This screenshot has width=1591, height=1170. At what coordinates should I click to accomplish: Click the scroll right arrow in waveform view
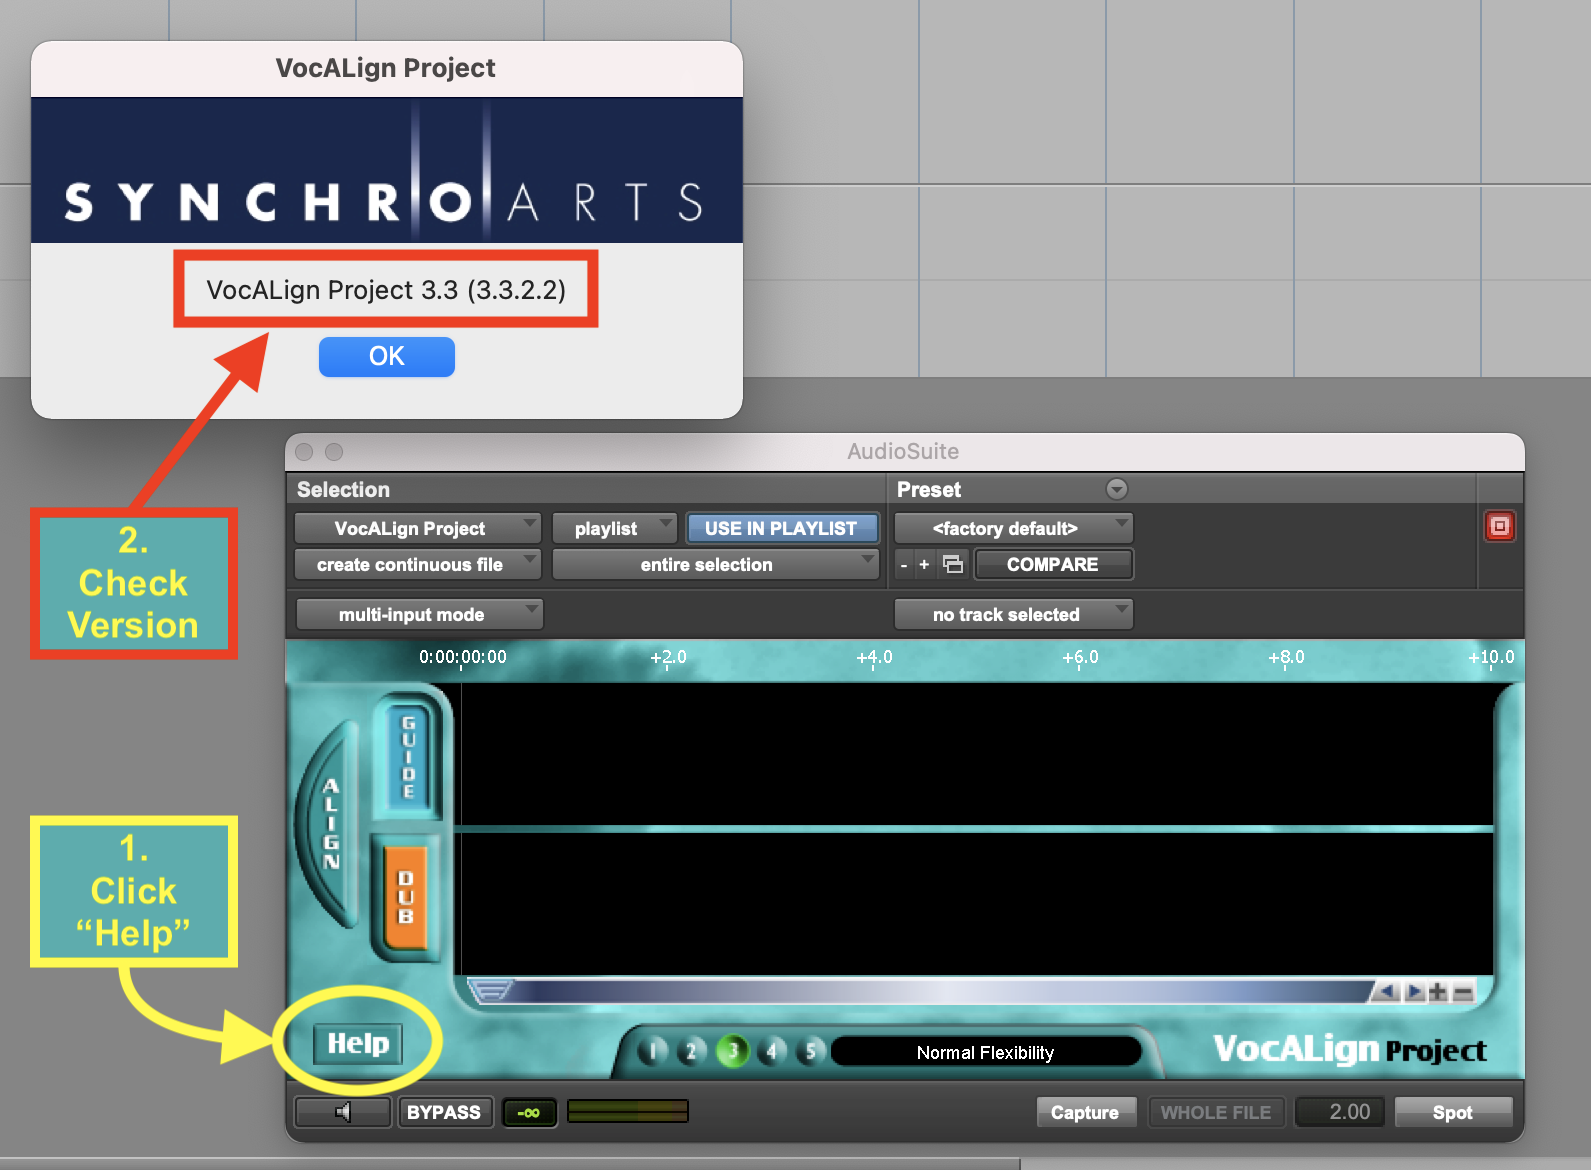point(1414,992)
